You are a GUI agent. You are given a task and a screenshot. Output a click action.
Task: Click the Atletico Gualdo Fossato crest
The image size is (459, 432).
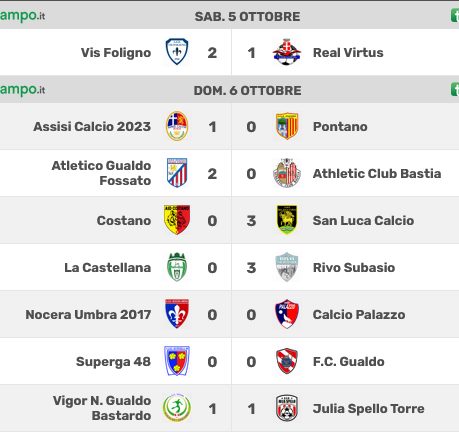pyautogui.click(x=177, y=173)
